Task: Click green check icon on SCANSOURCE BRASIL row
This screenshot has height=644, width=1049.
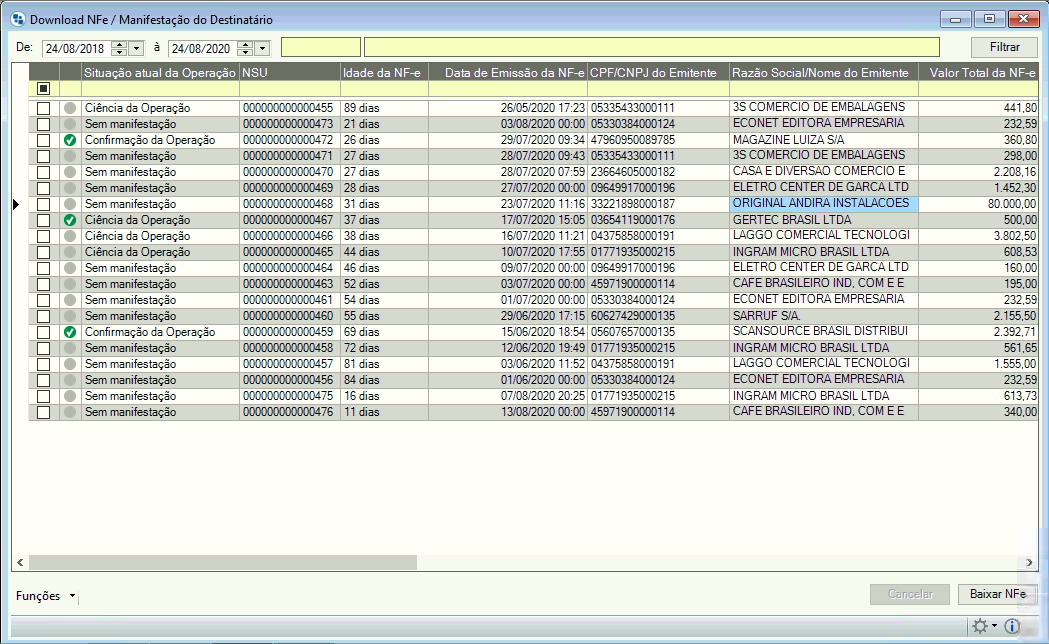Action: pyautogui.click(x=69, y=332)
